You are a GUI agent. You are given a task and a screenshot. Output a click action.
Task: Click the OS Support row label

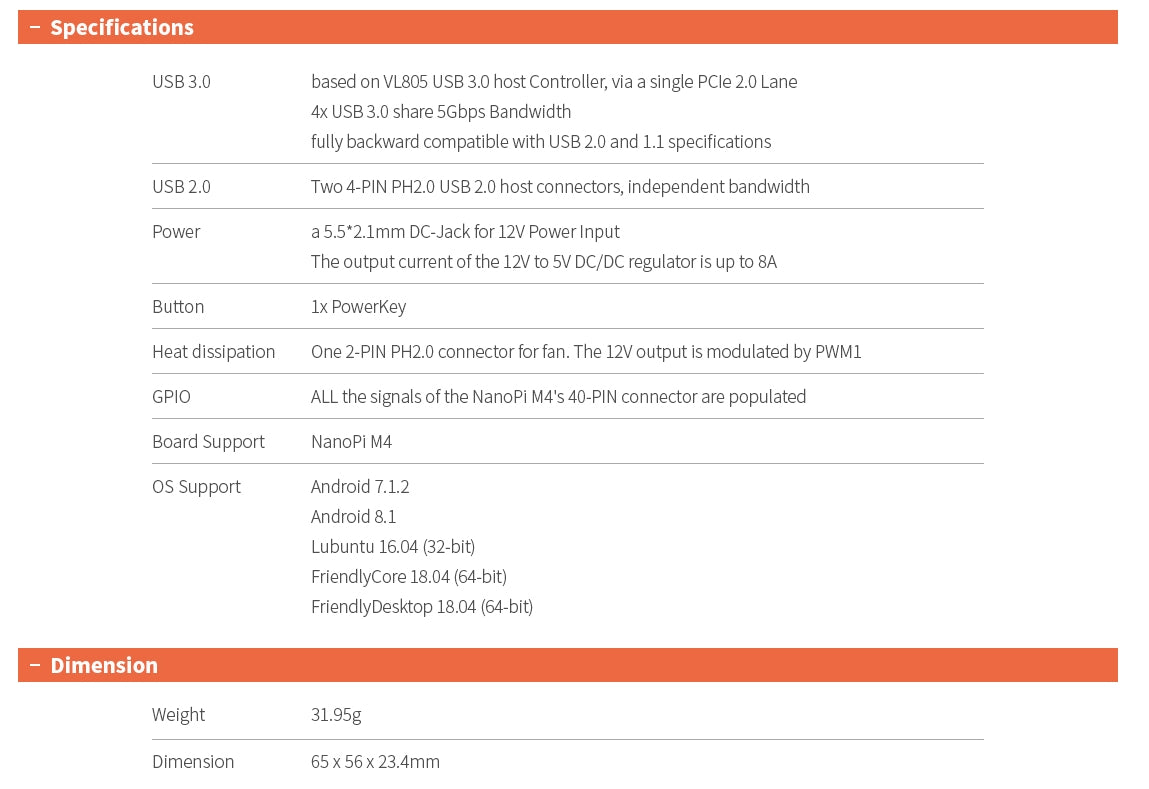point(196,487)
